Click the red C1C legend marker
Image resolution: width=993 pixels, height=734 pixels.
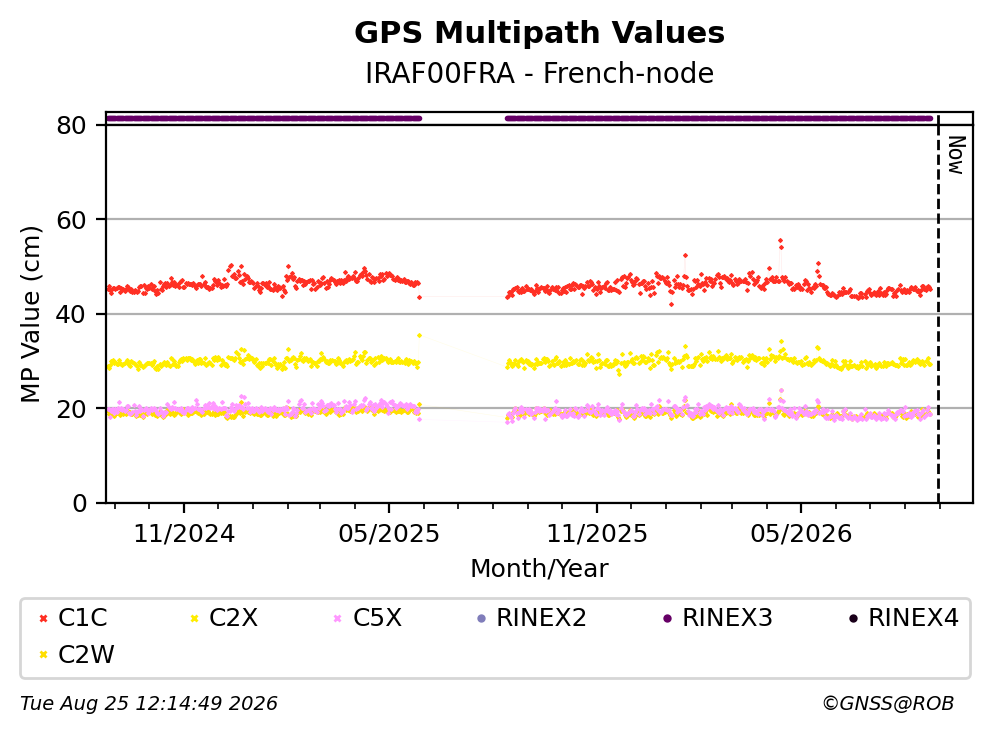click(43, 618)
